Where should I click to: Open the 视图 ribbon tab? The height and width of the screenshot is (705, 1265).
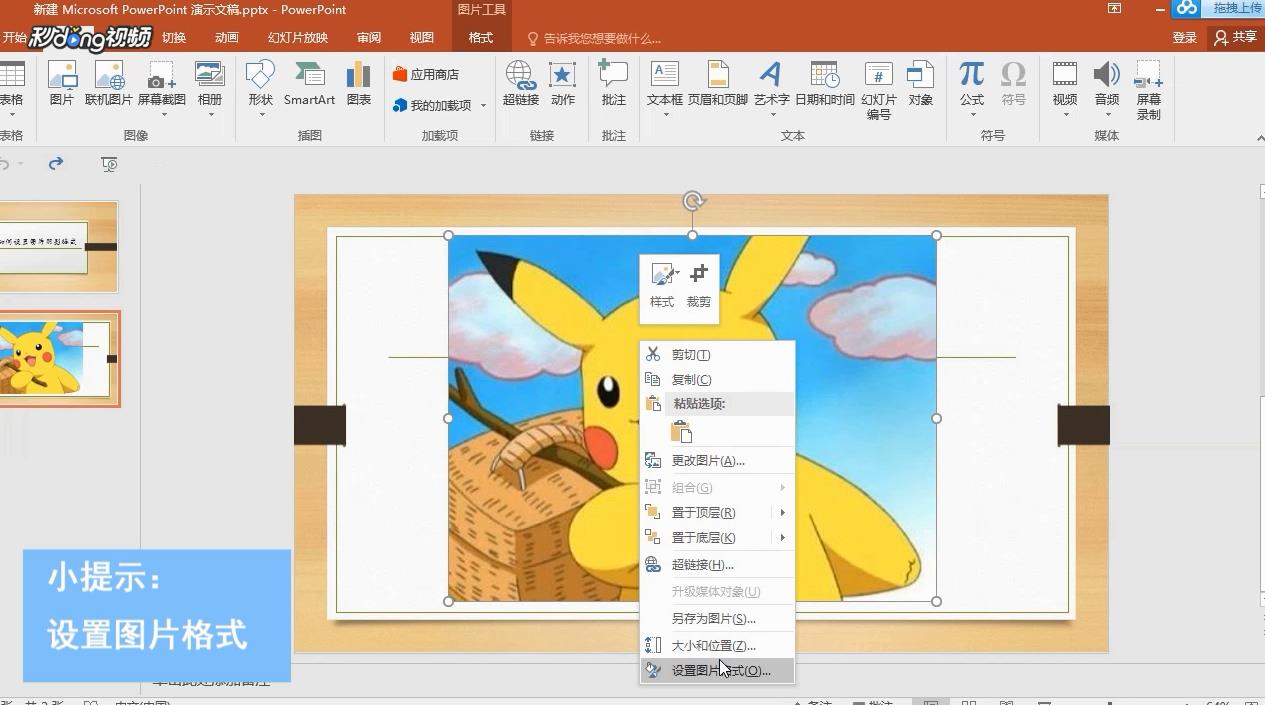[x=422, y=38]
